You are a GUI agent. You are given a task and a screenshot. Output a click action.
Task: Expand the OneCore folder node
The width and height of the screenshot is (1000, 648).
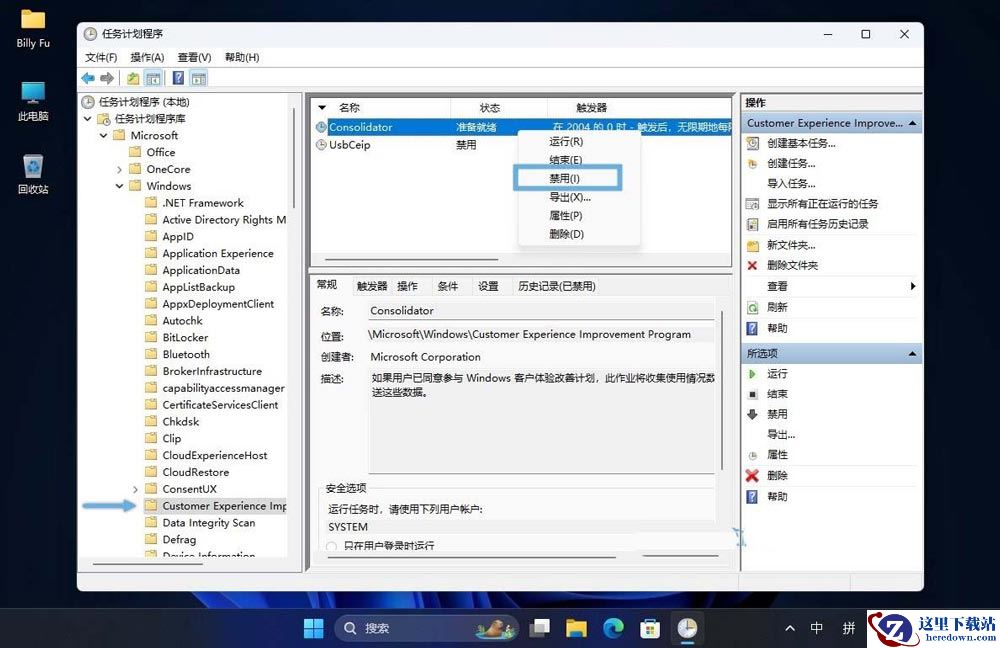pos(119,170)
